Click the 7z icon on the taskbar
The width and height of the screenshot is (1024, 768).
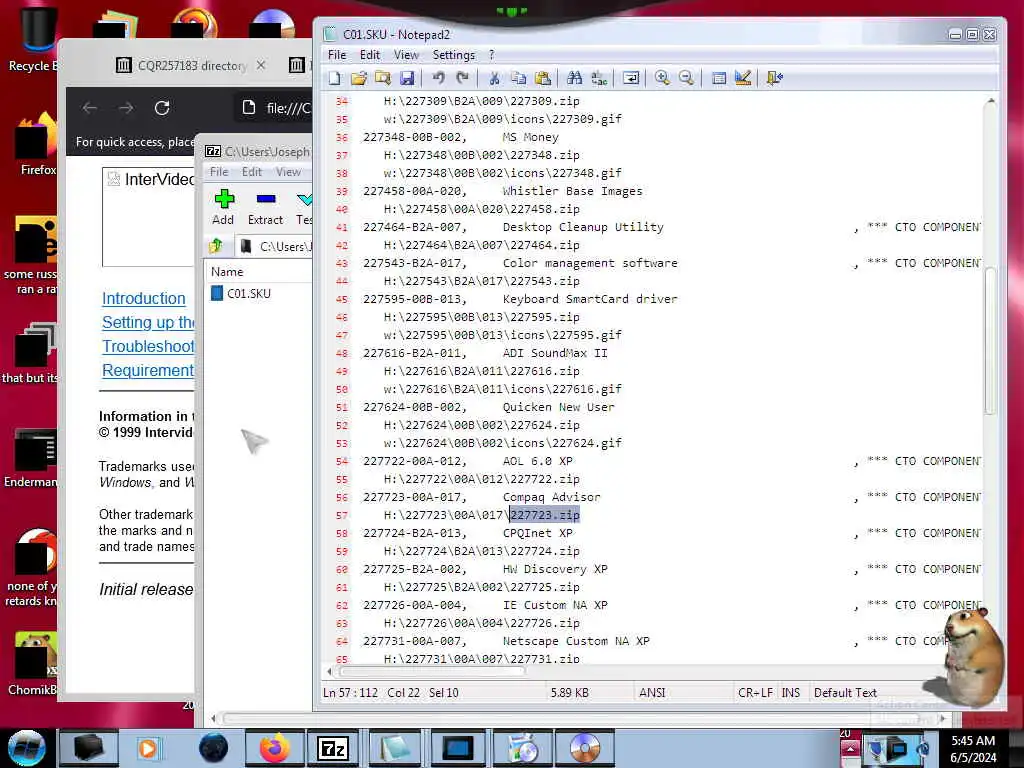[333, 748]
